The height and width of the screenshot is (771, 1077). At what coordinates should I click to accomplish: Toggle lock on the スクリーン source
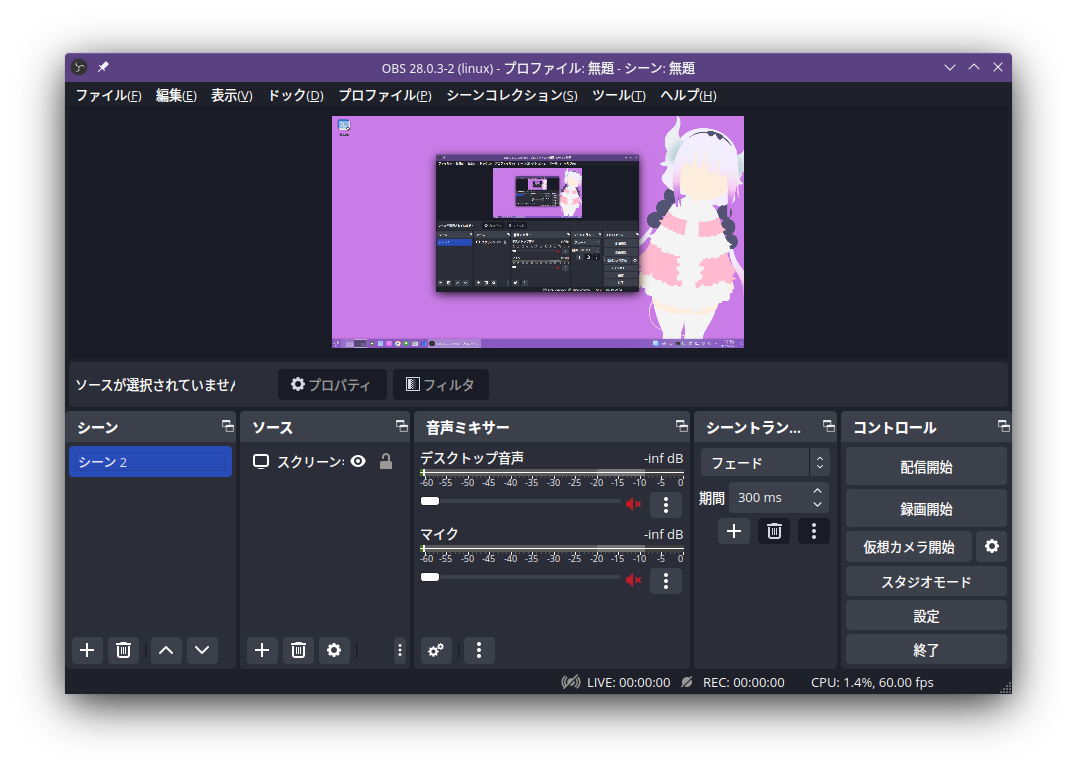[x=385, y=462]
